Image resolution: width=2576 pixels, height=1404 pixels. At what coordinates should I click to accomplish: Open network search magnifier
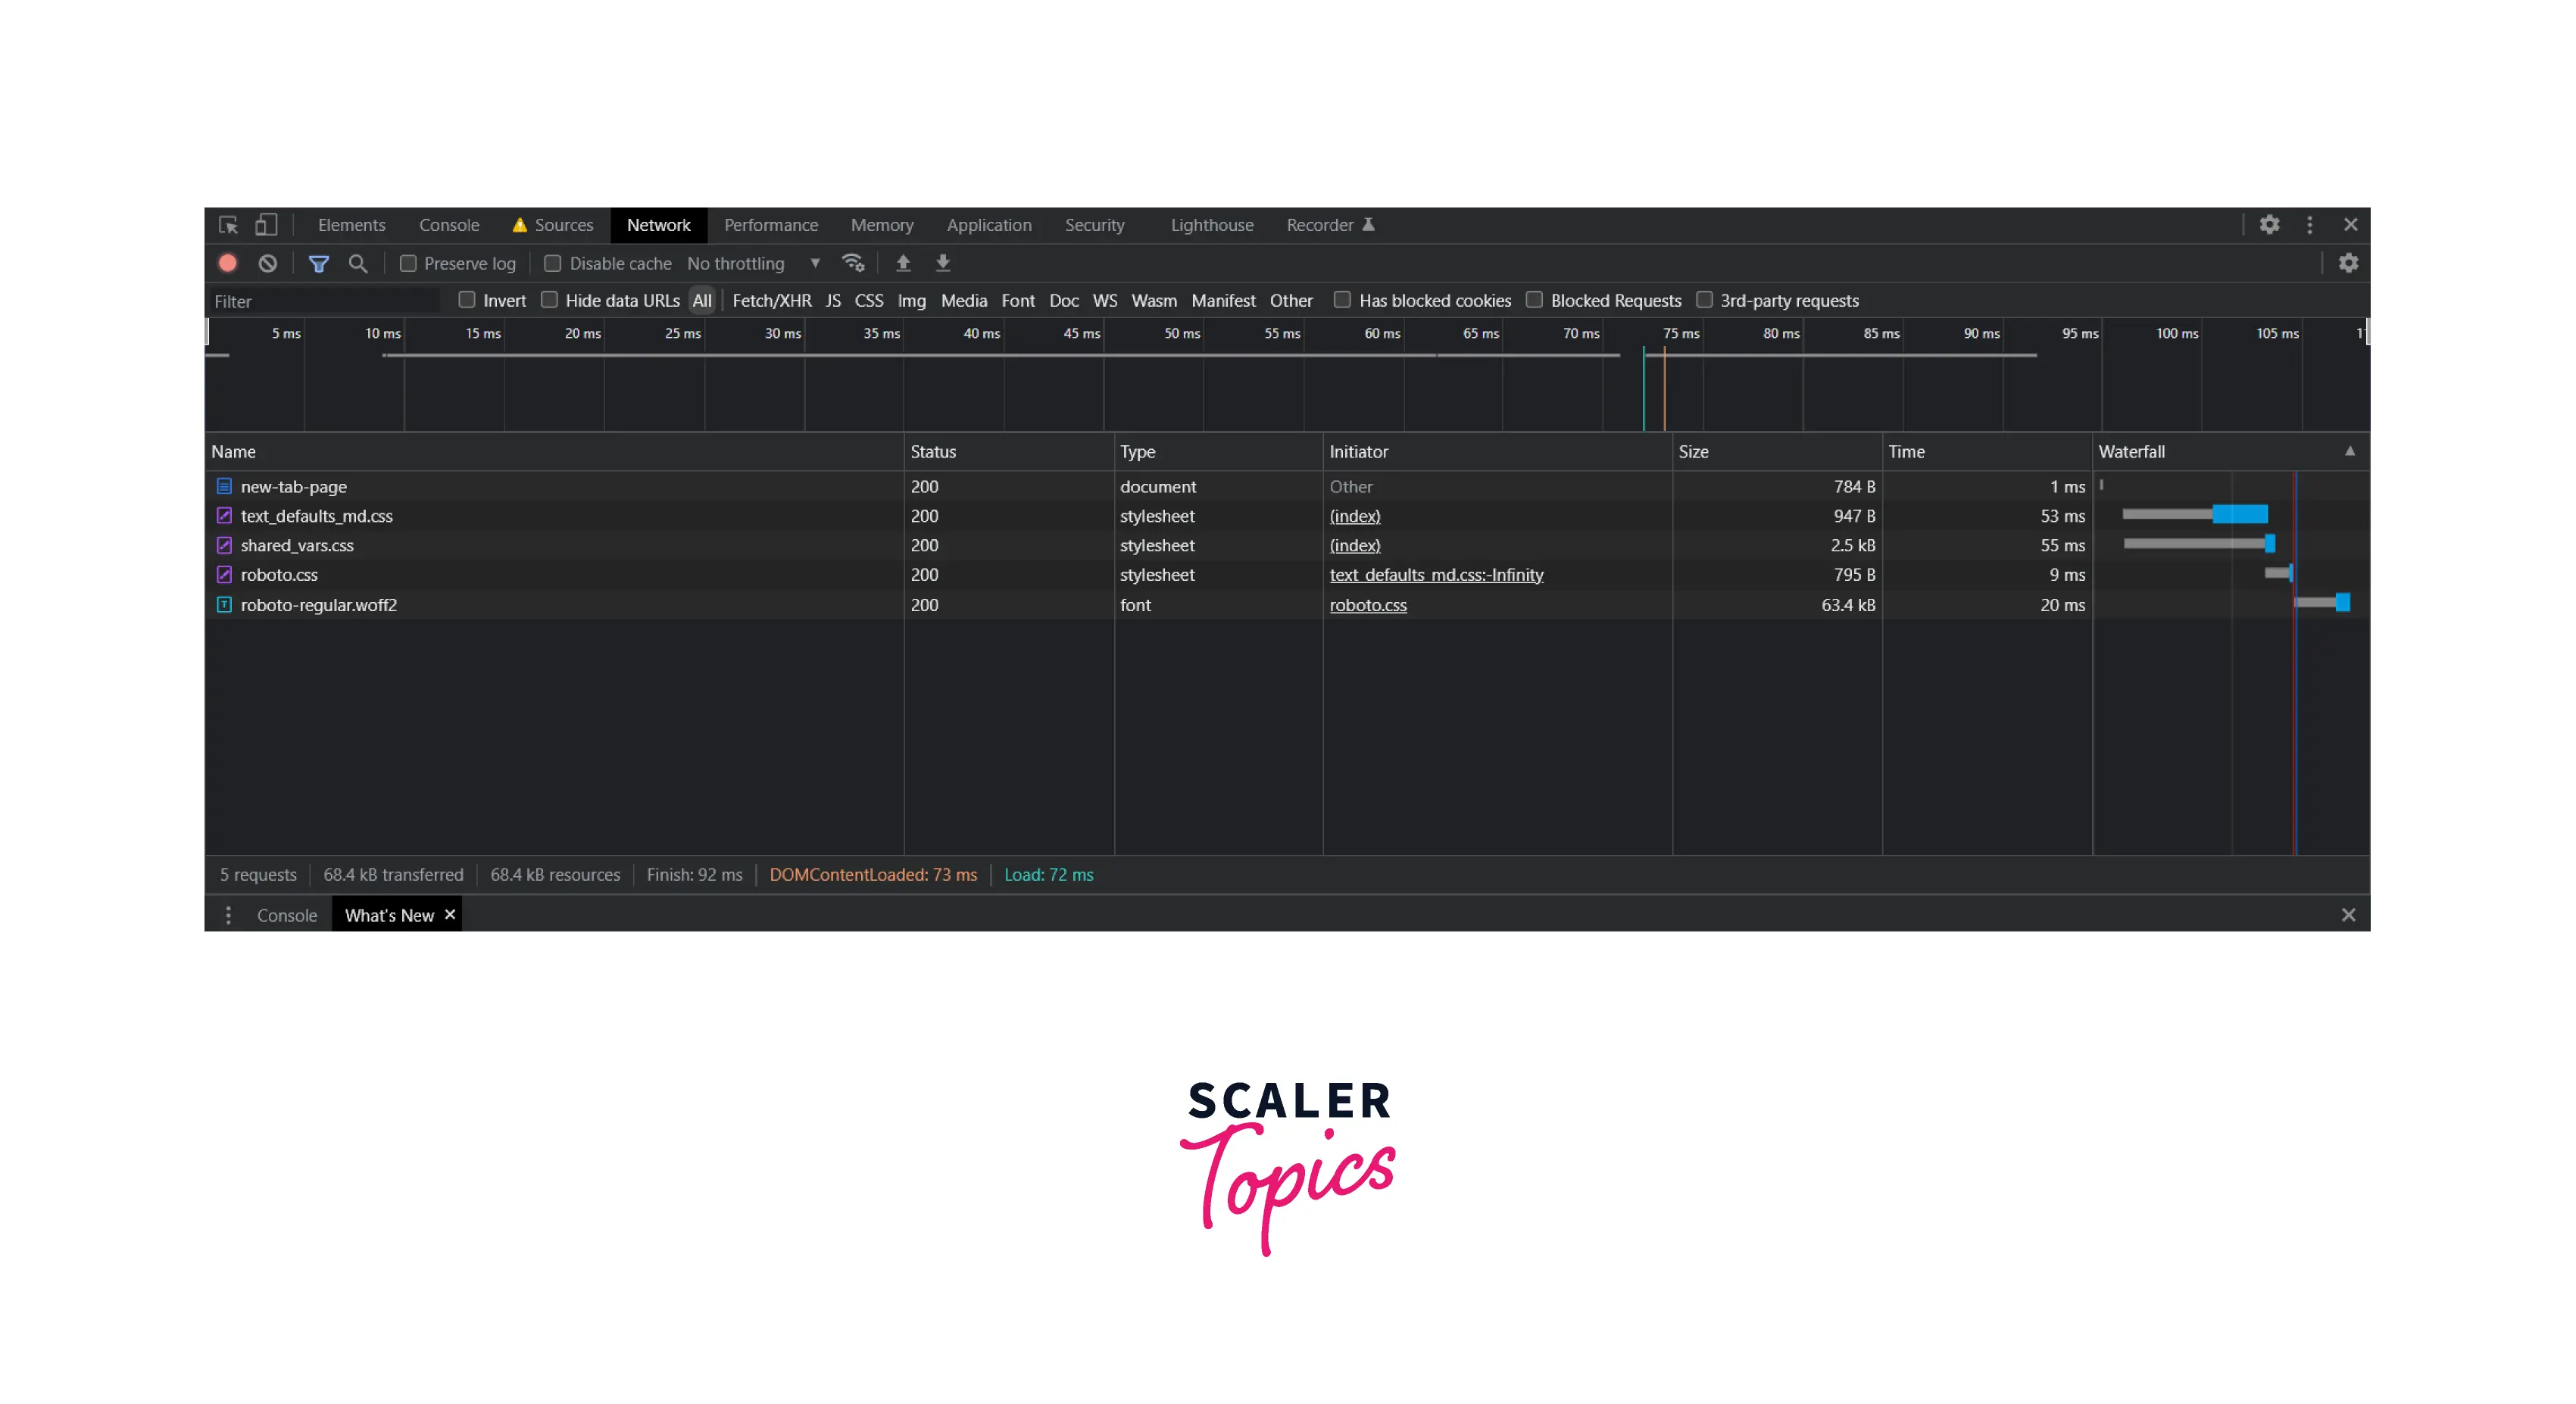(357, 263)
